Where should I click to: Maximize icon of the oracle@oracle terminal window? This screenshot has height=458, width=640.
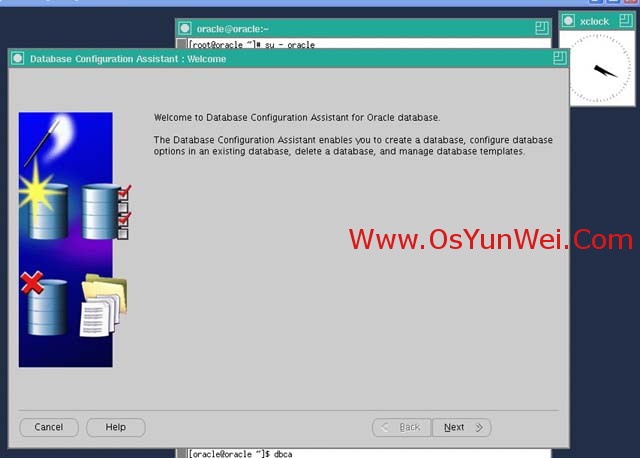pos(542,28)
